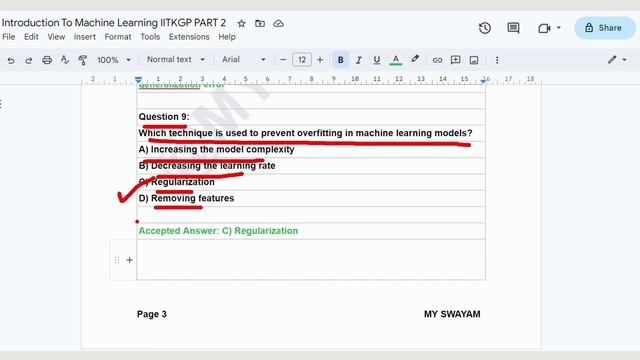Expand the video call dropdown arrow
The height and width of the screenshot is (360, 640).
[559, 28]
